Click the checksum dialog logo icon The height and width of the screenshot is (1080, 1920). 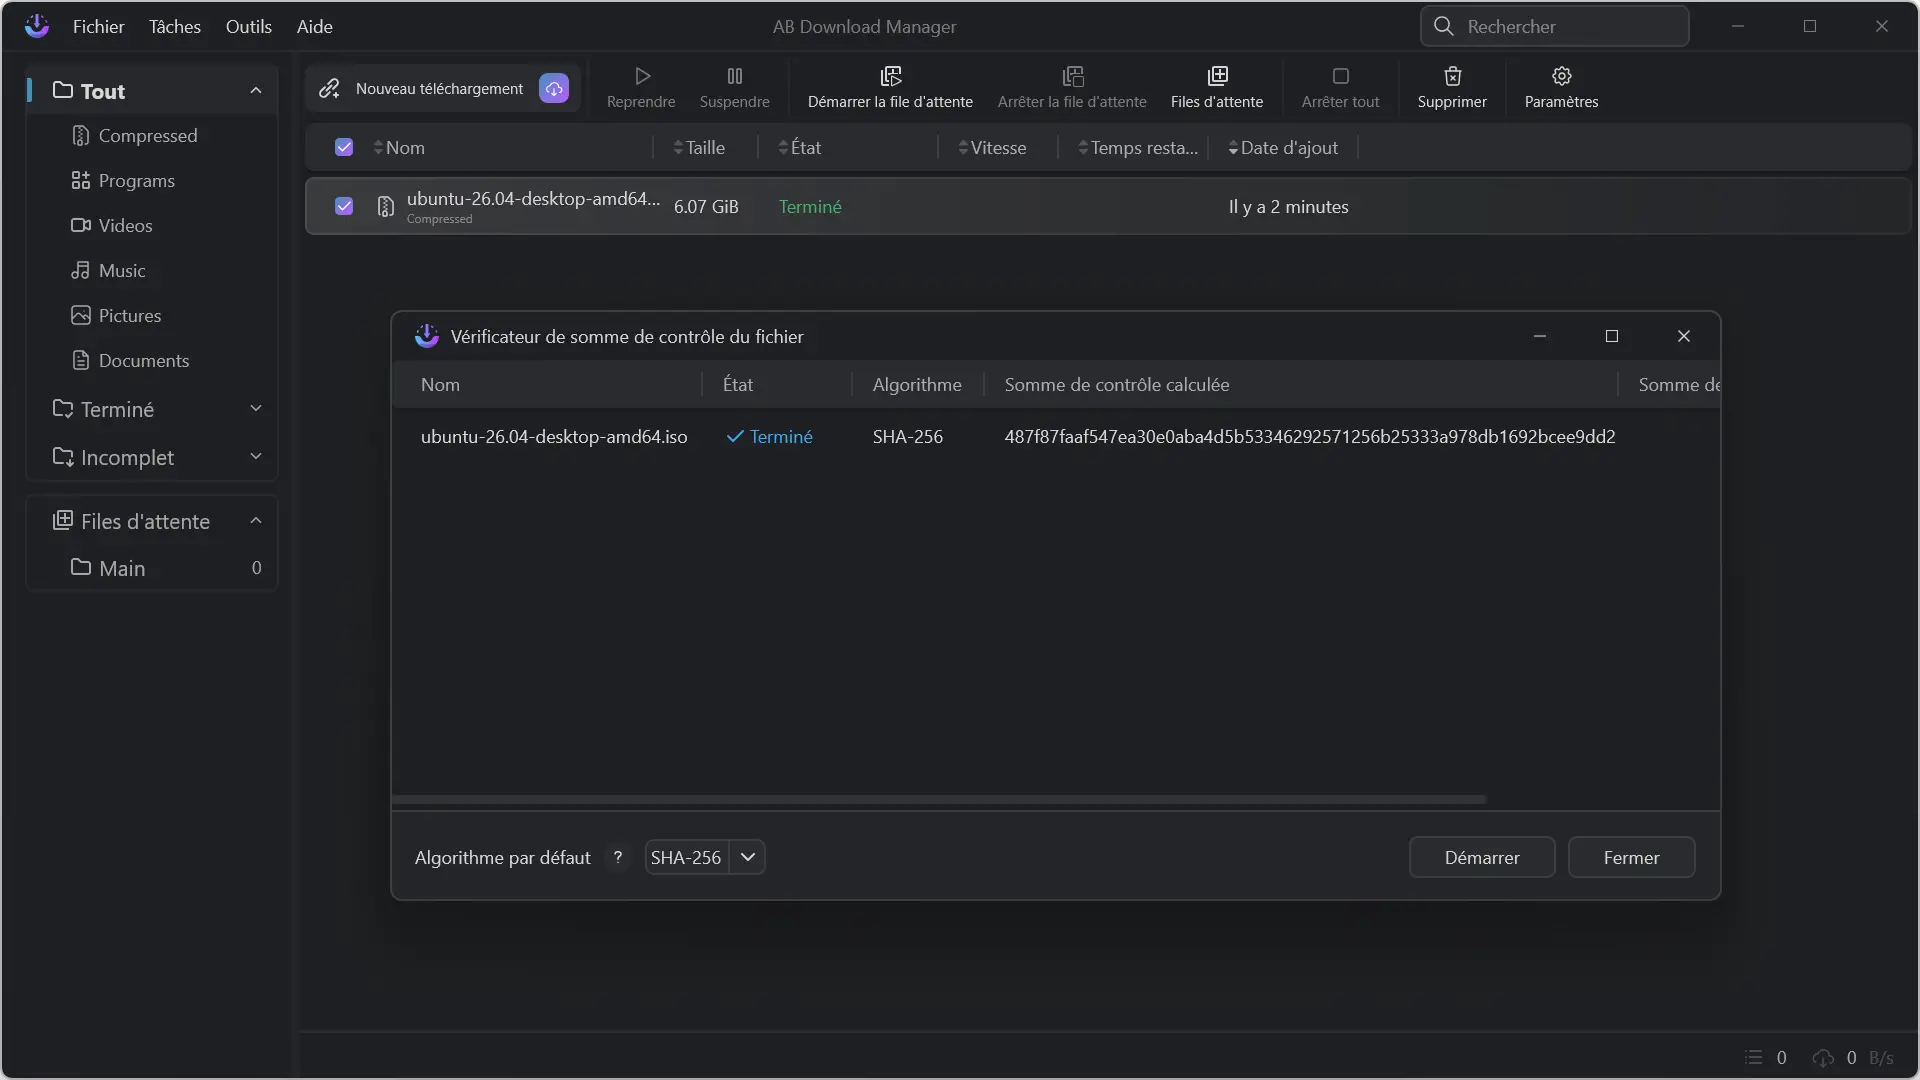click(x=427, y=336)
